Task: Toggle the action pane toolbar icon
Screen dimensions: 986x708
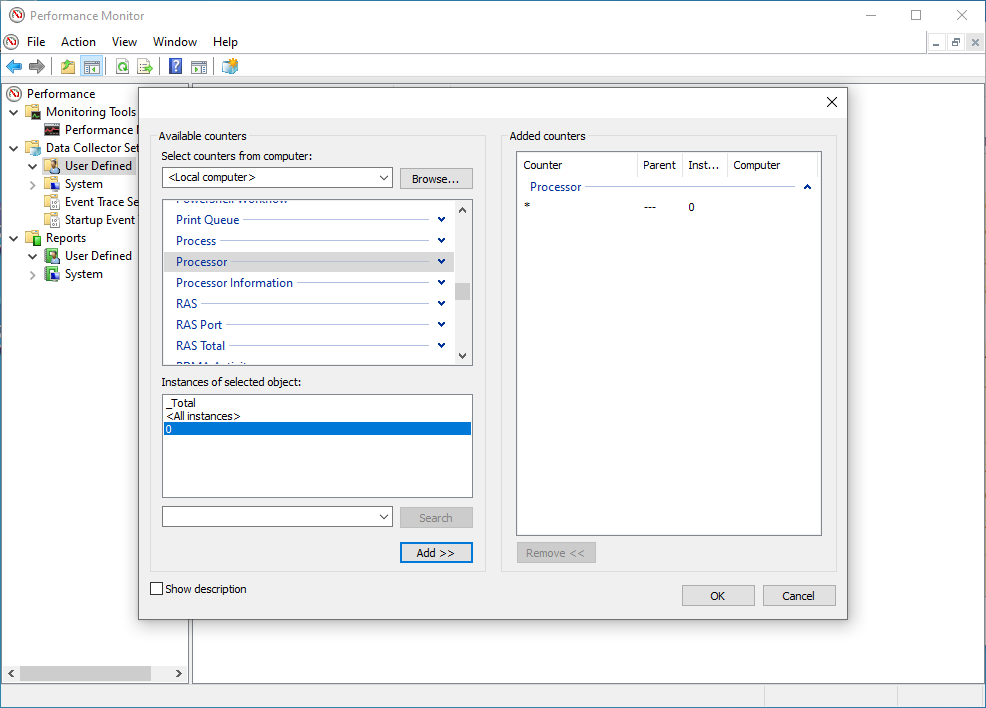Action: (199, 66)
